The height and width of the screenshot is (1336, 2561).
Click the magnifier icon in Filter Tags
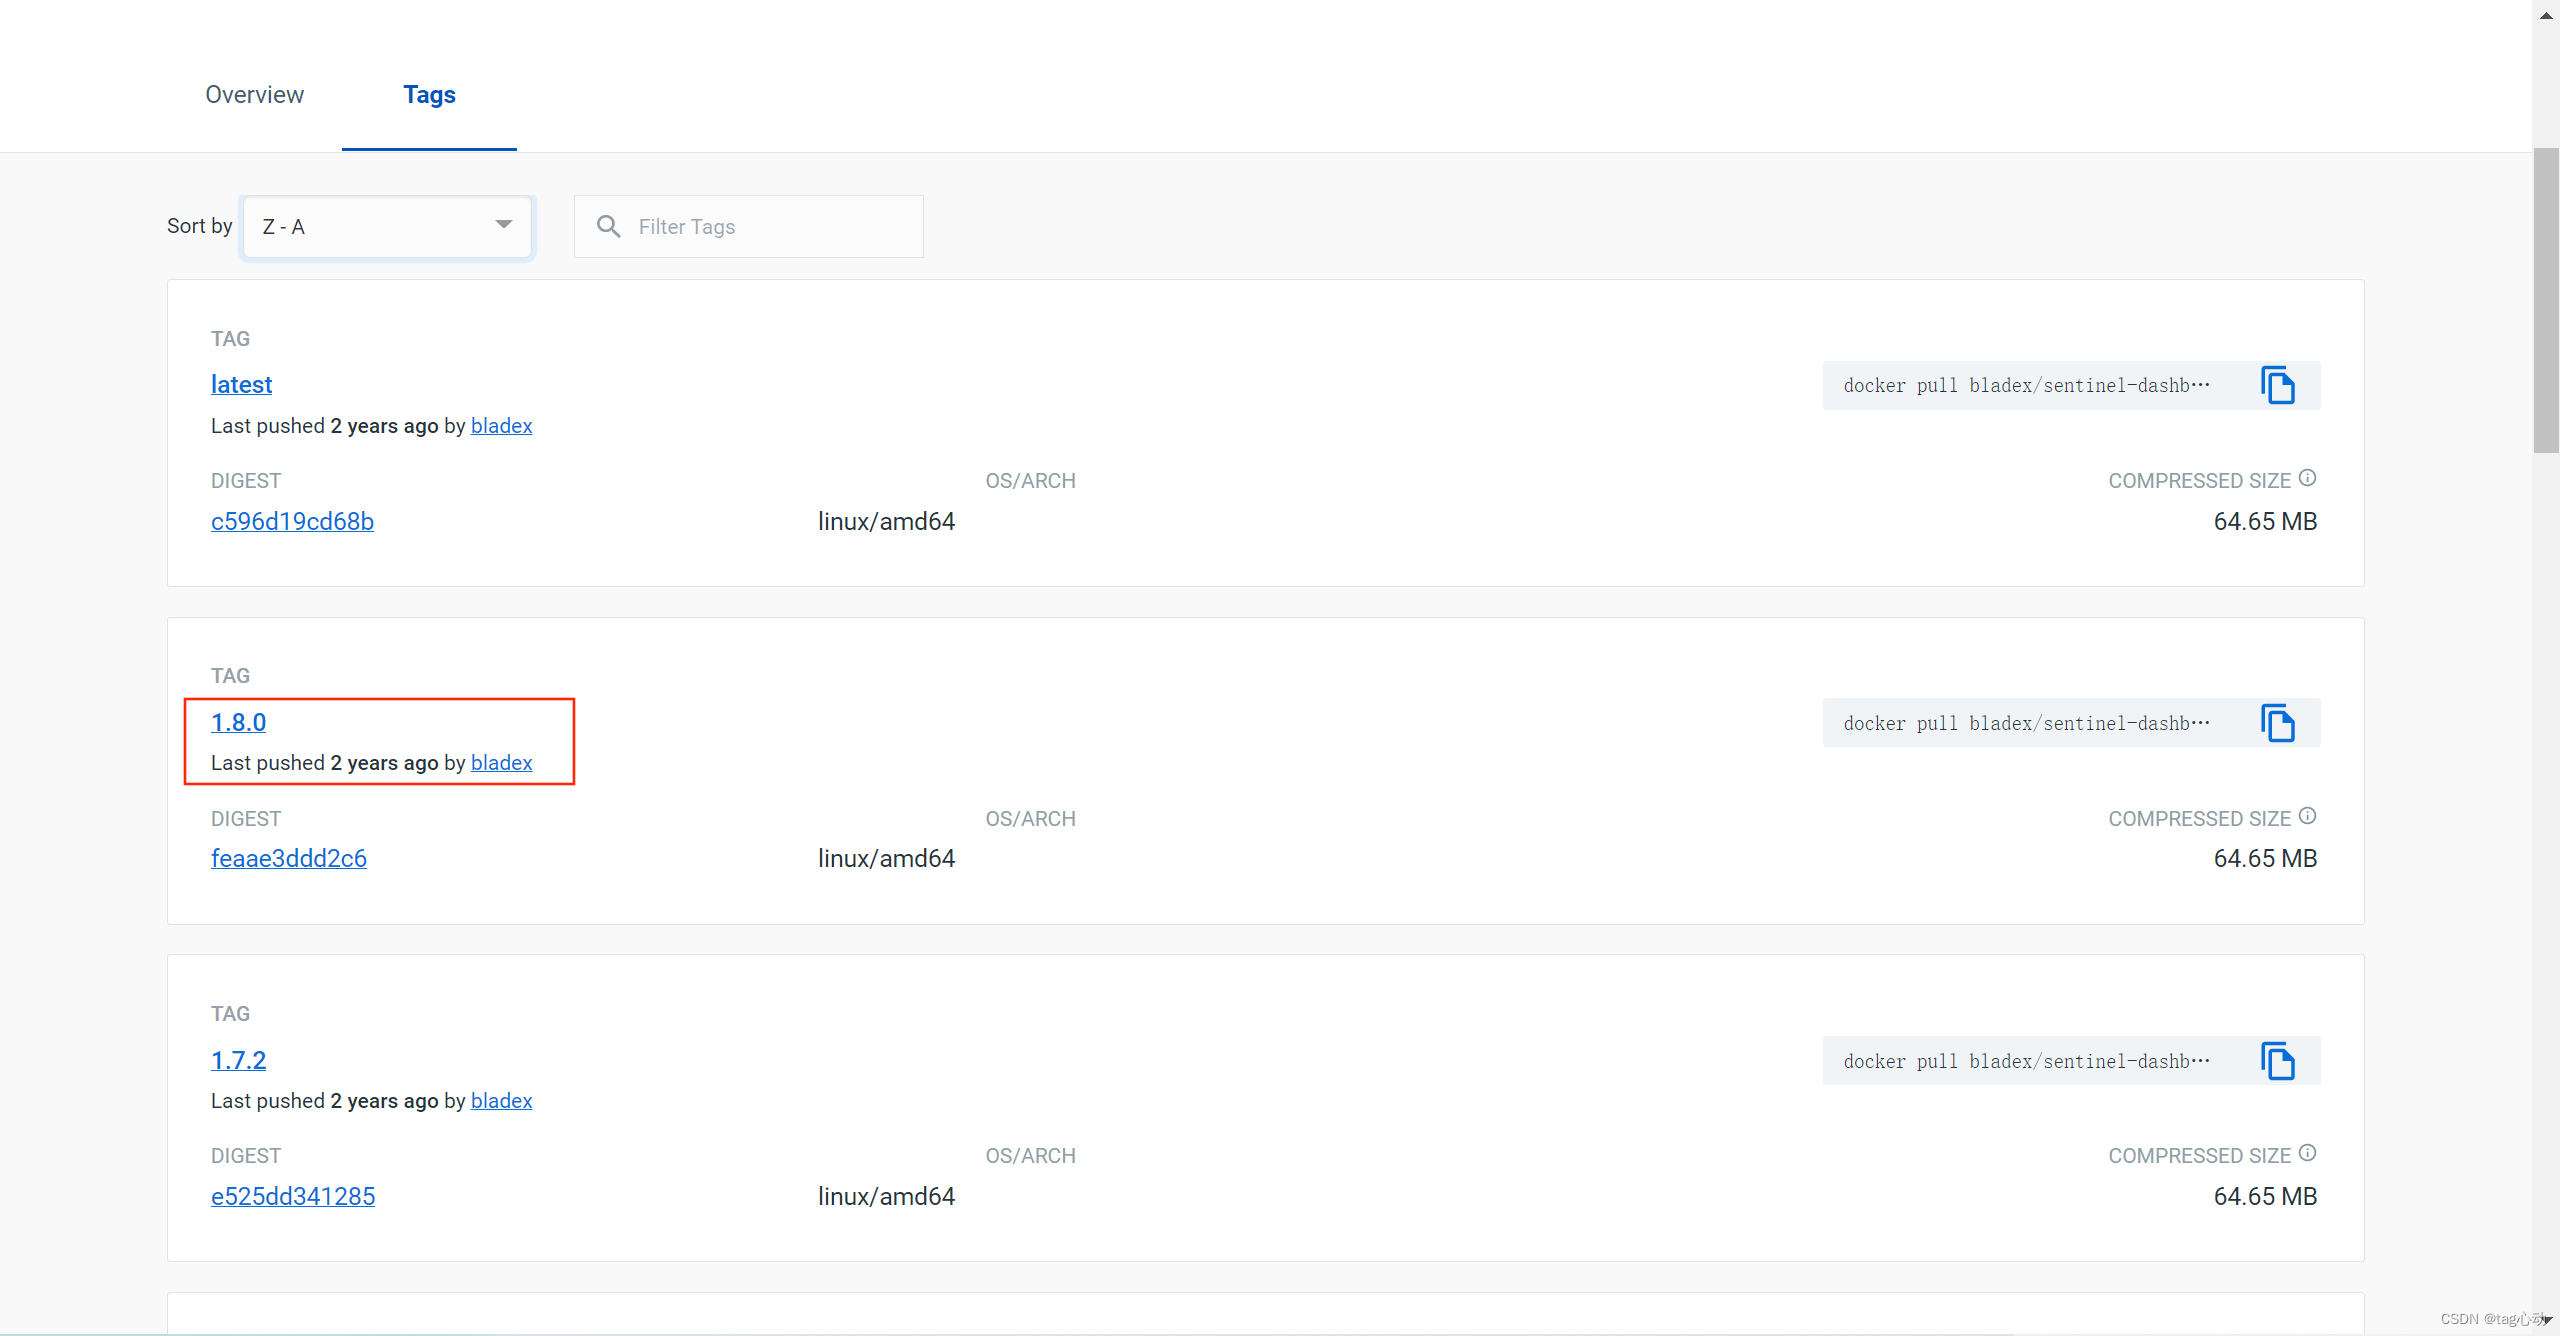pos(609,226)
